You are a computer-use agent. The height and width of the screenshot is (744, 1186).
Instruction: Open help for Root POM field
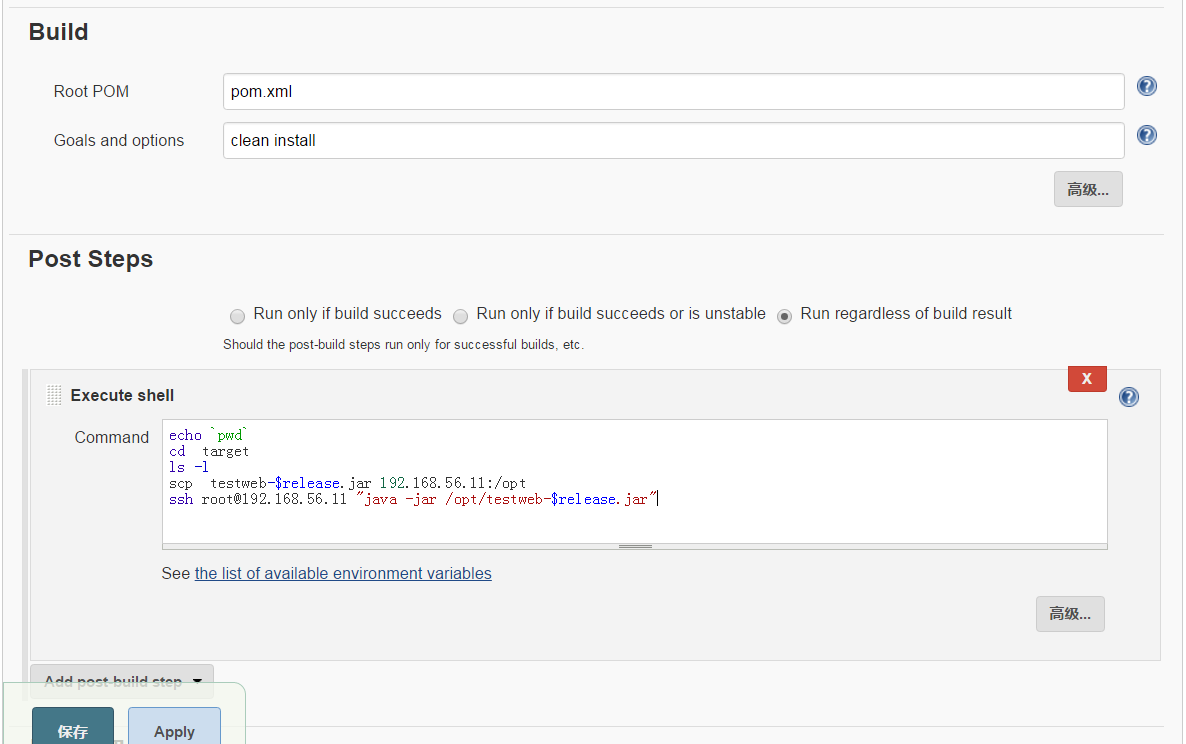1147,86
